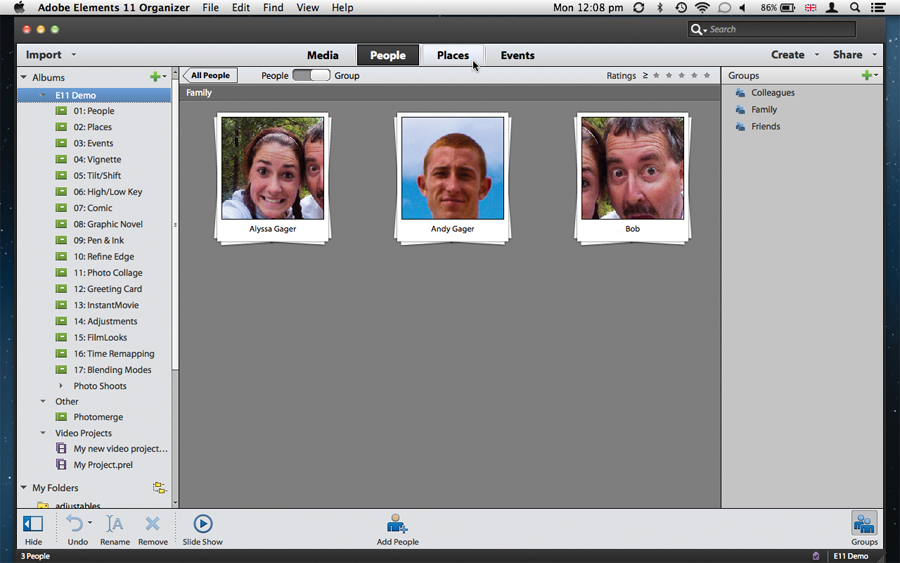Click the My Folders tree view icon

(x=159, y=488)
